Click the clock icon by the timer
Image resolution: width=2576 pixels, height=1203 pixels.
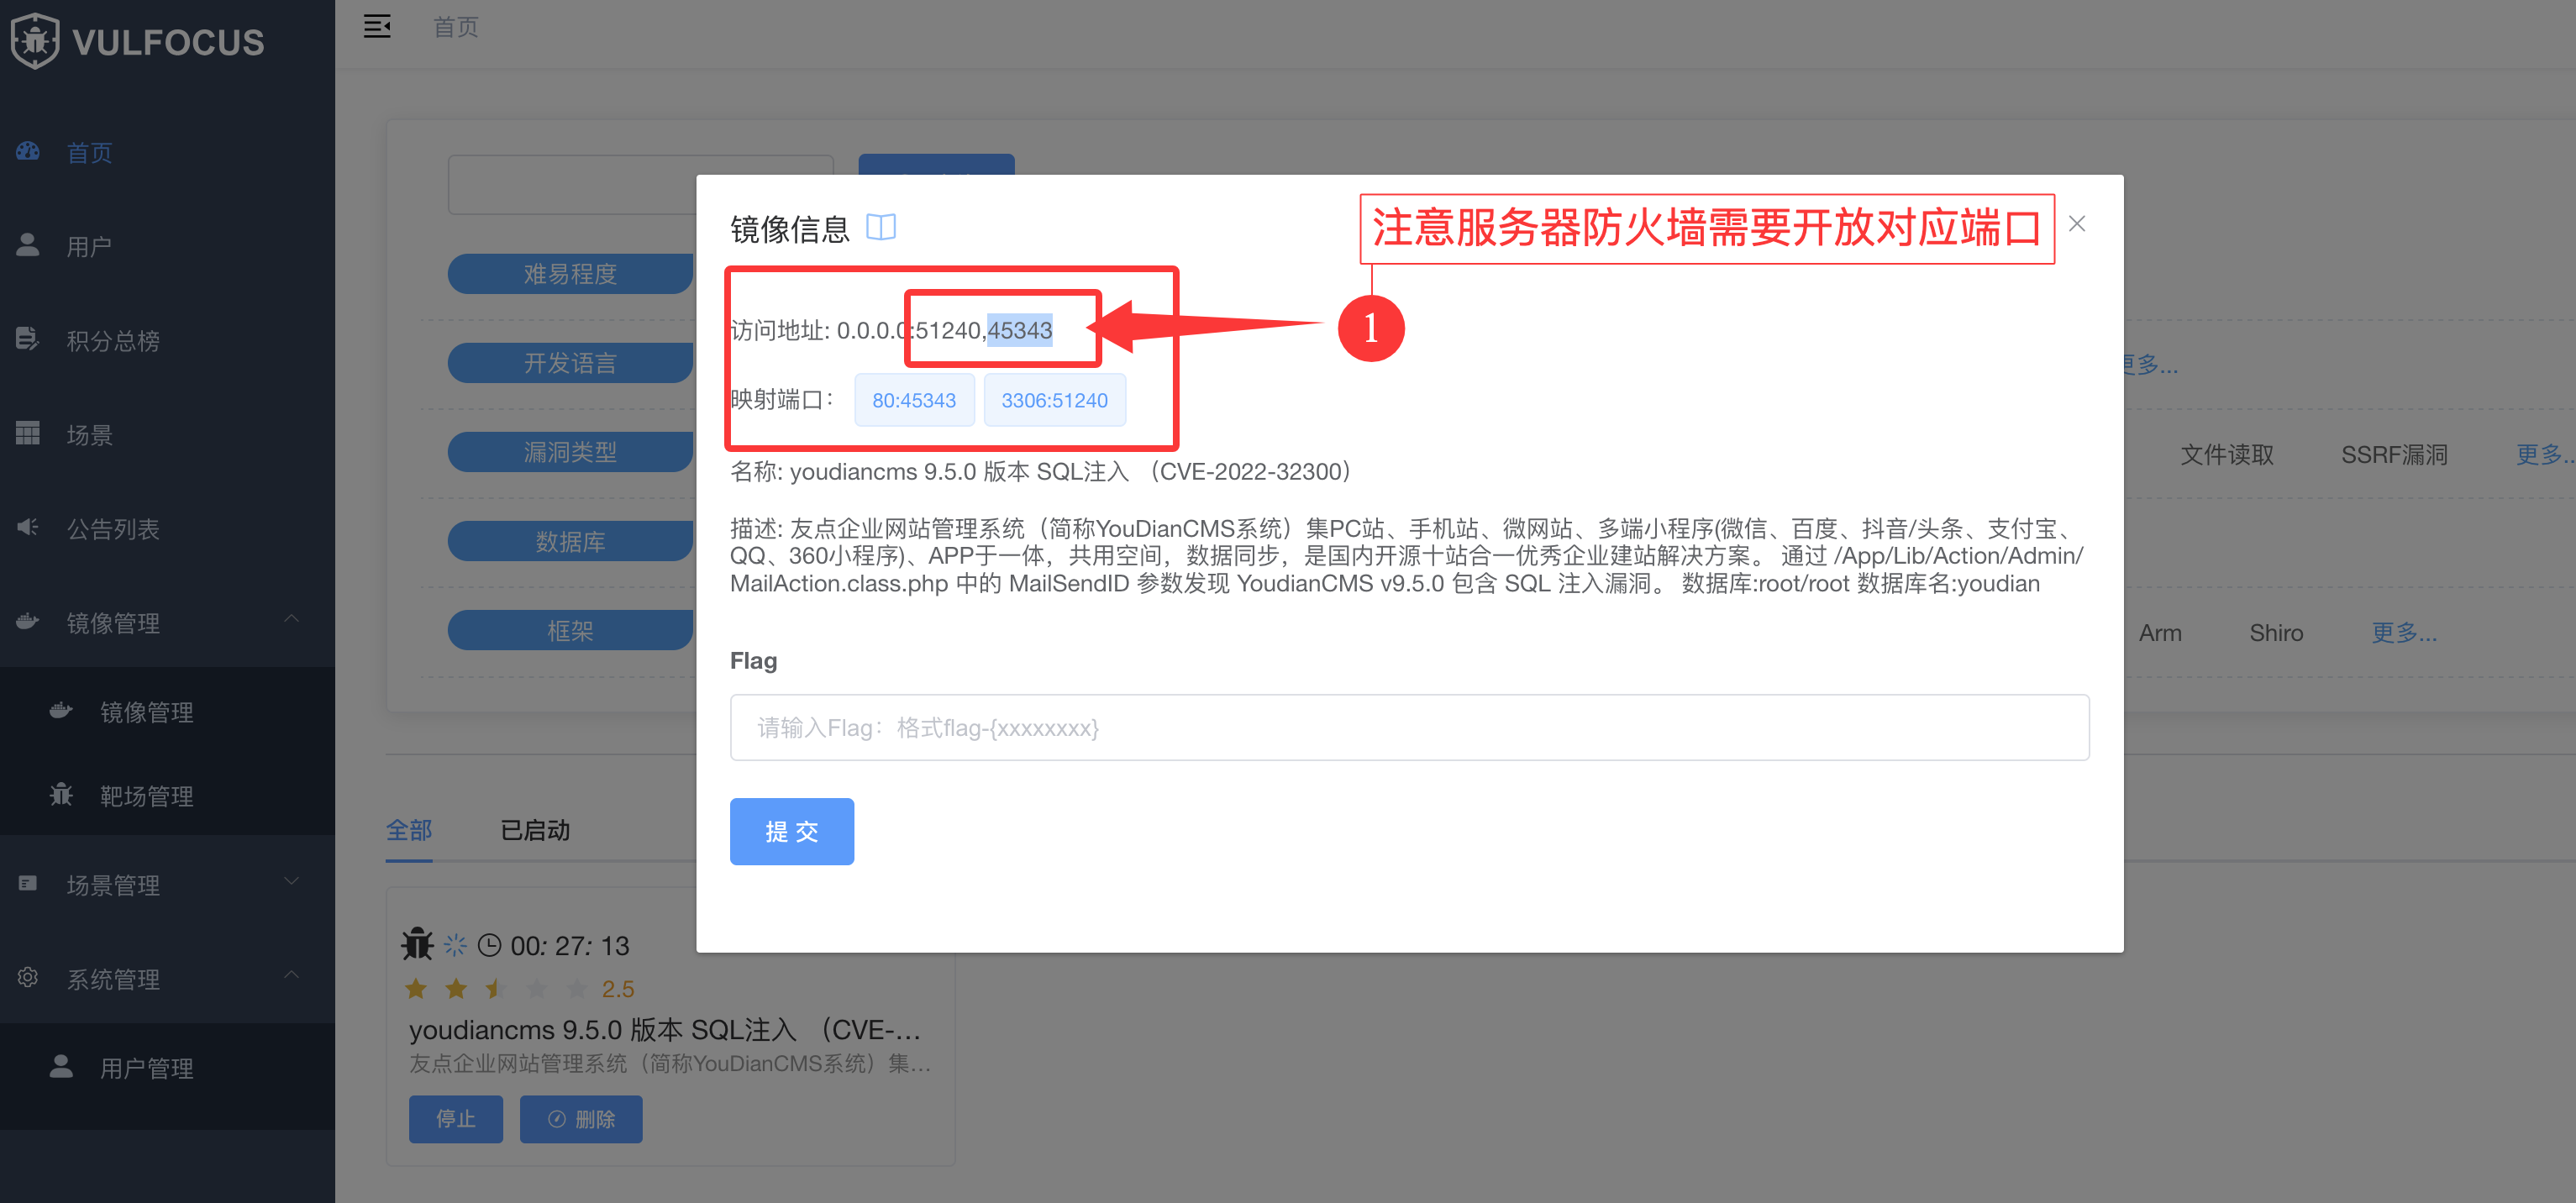click(x=489, y=945)
